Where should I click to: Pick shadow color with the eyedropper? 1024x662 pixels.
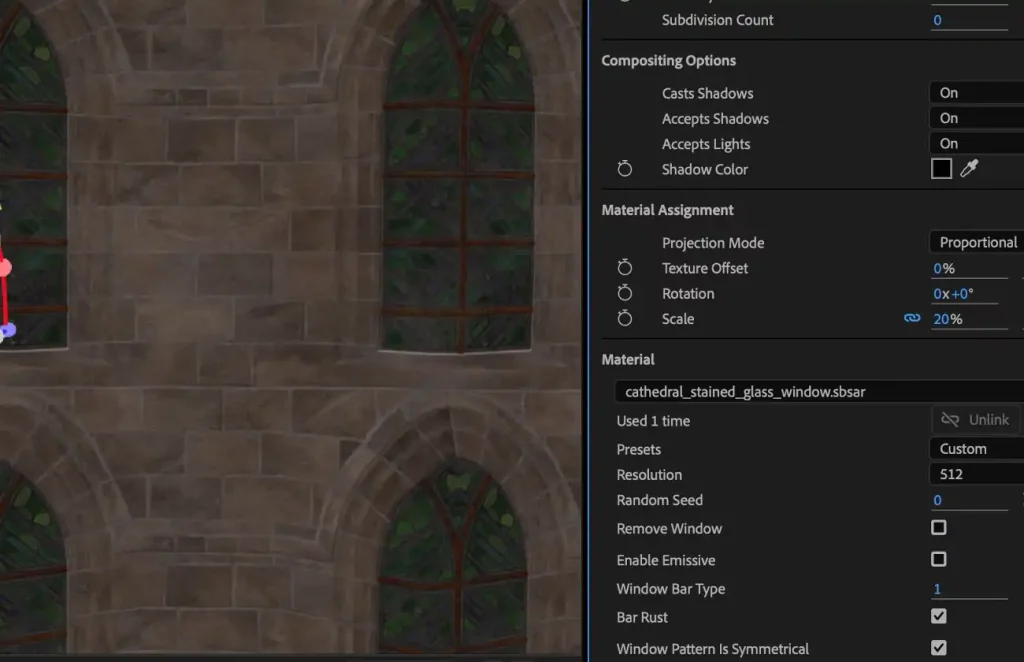(x=968, y=169)
